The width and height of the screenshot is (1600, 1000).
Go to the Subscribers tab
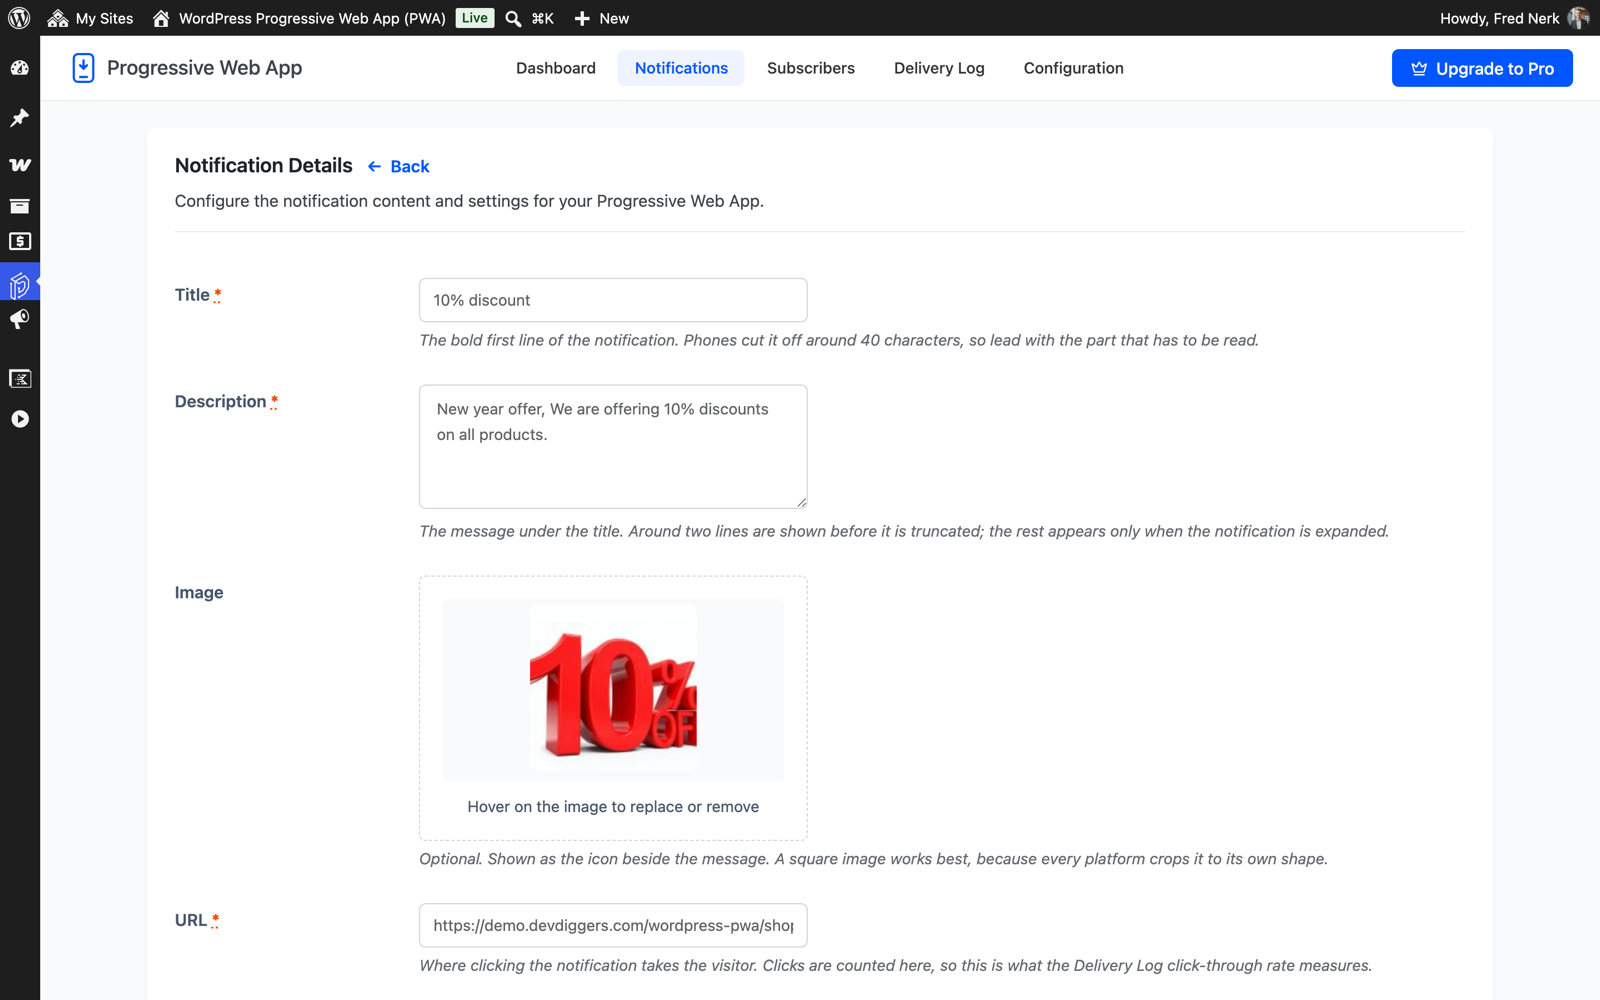pyautogui.click(x=811, y=68)
